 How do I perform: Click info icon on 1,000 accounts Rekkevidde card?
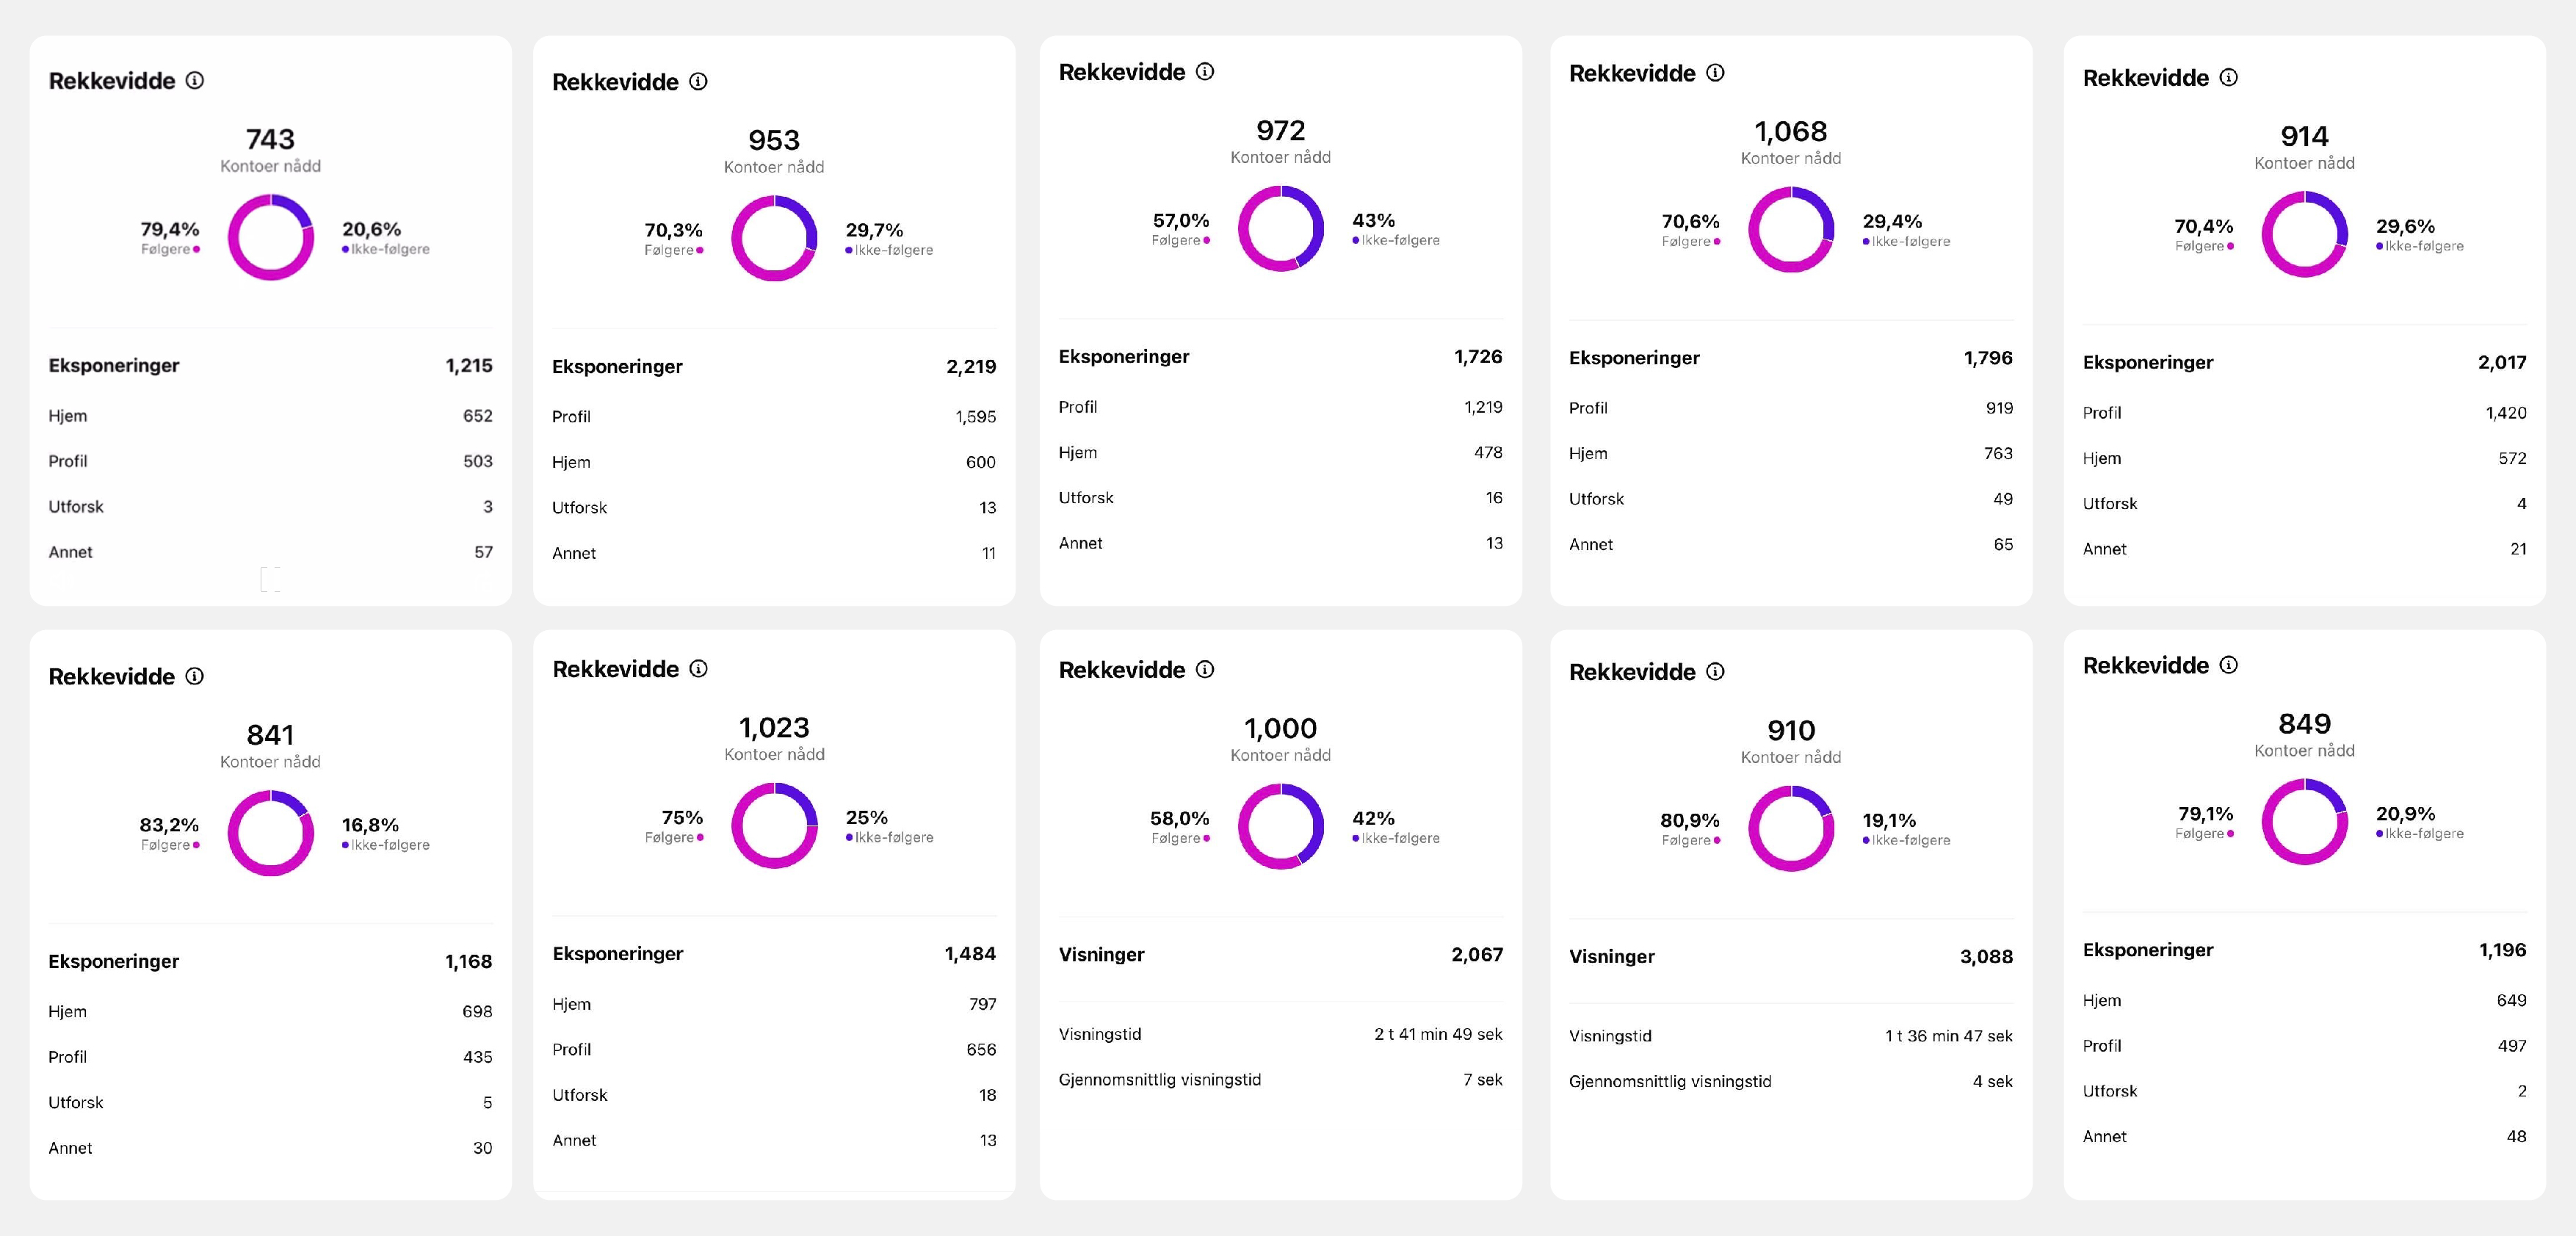click(x=1205, y=669)
